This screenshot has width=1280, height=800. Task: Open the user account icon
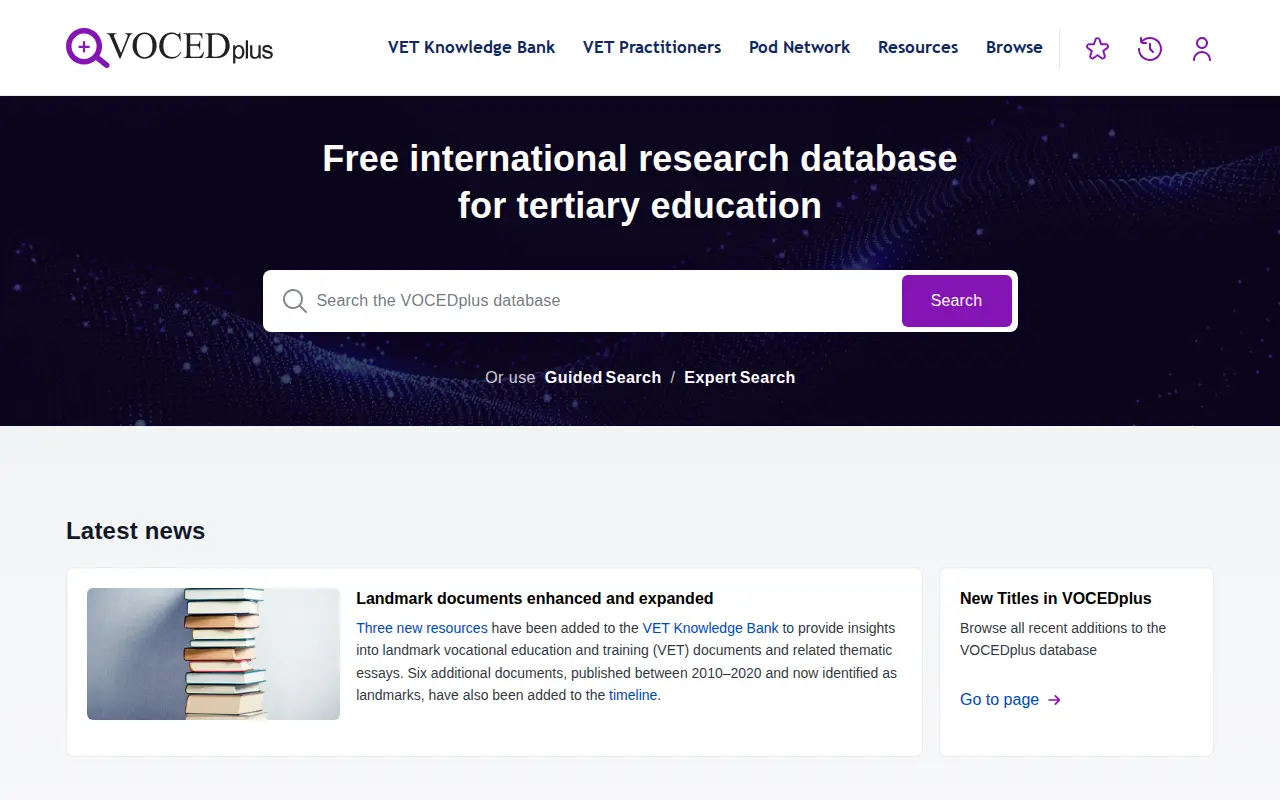(1202, 48)
